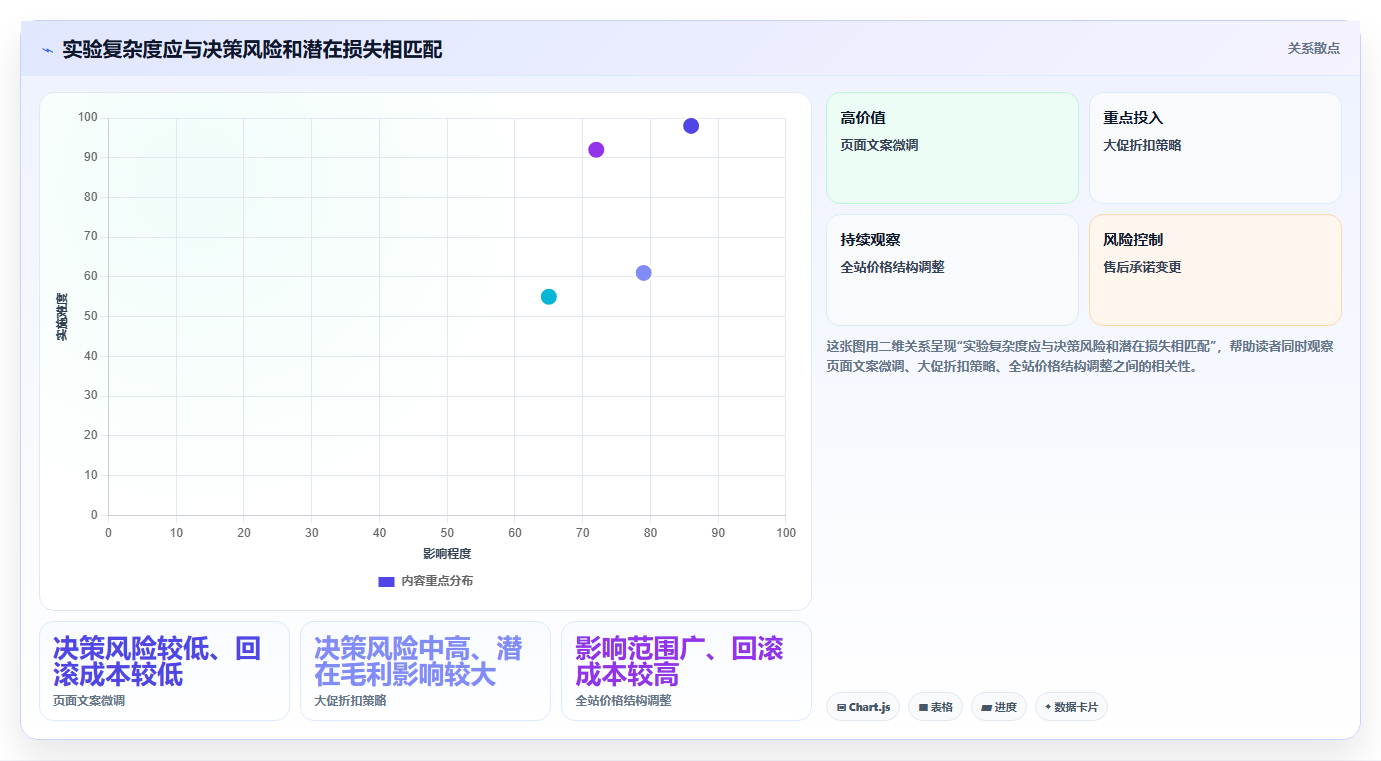Screen dimensions: 1381x761
Task: Select the 表格 tag chip
Action: (935, 707)
